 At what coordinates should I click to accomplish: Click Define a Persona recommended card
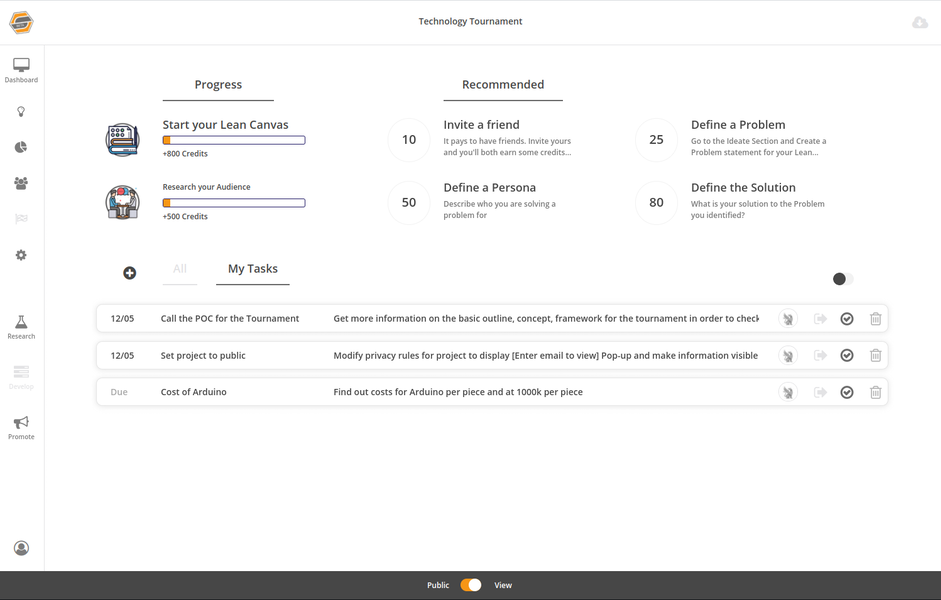(x=490, y=202)
